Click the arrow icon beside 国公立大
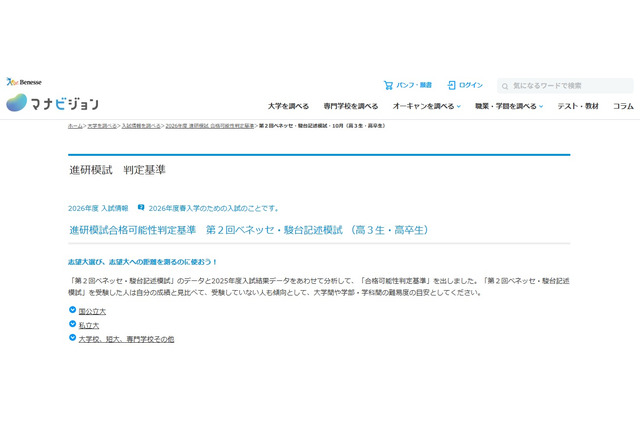Screen dimensions: 640x426 pos(72,310)
